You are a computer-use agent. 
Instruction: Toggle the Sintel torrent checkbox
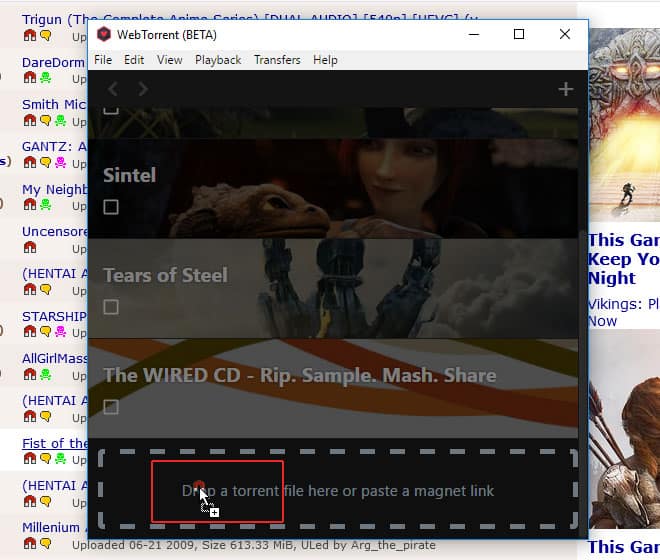[x=111, y=207]
